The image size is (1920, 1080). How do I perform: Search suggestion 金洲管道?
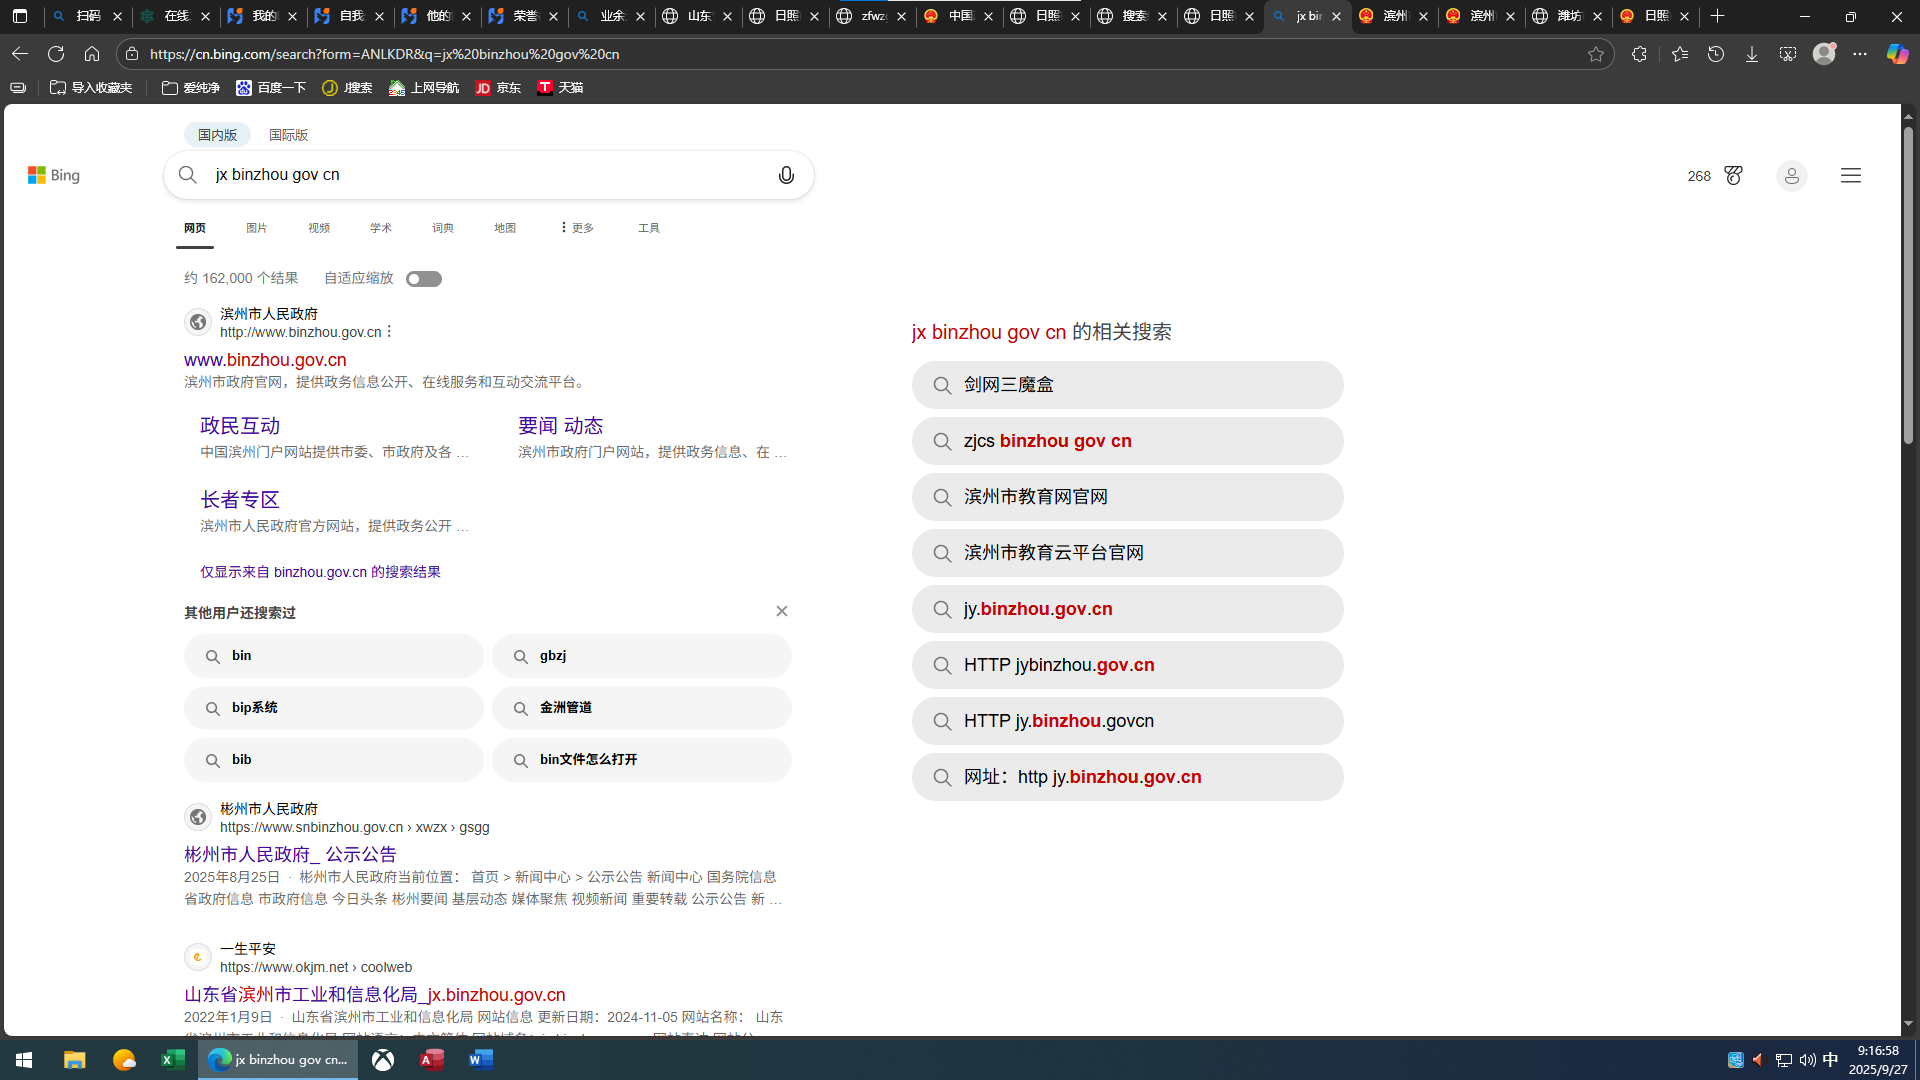click(x=642, y=708)
